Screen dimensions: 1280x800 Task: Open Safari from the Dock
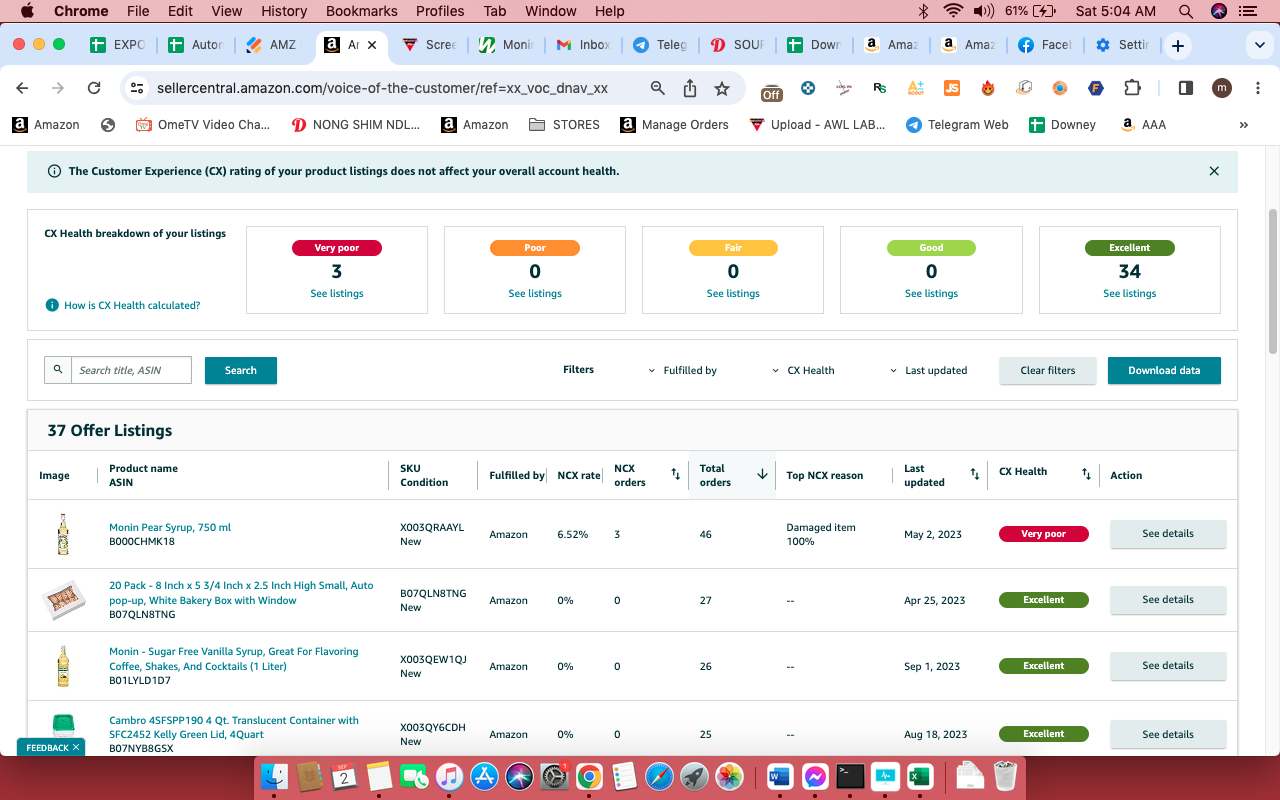point(659,776)
